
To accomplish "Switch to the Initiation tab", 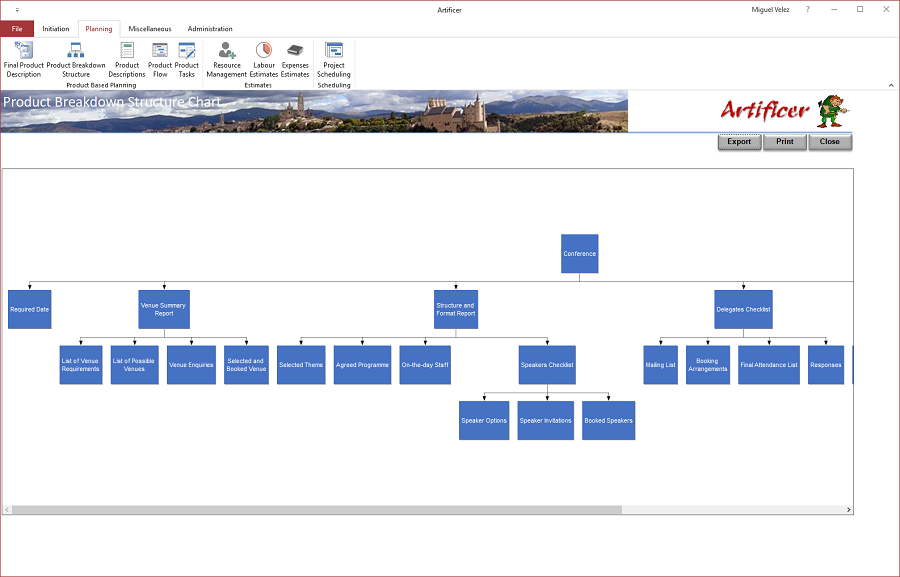I will click(x=56, y=29).
